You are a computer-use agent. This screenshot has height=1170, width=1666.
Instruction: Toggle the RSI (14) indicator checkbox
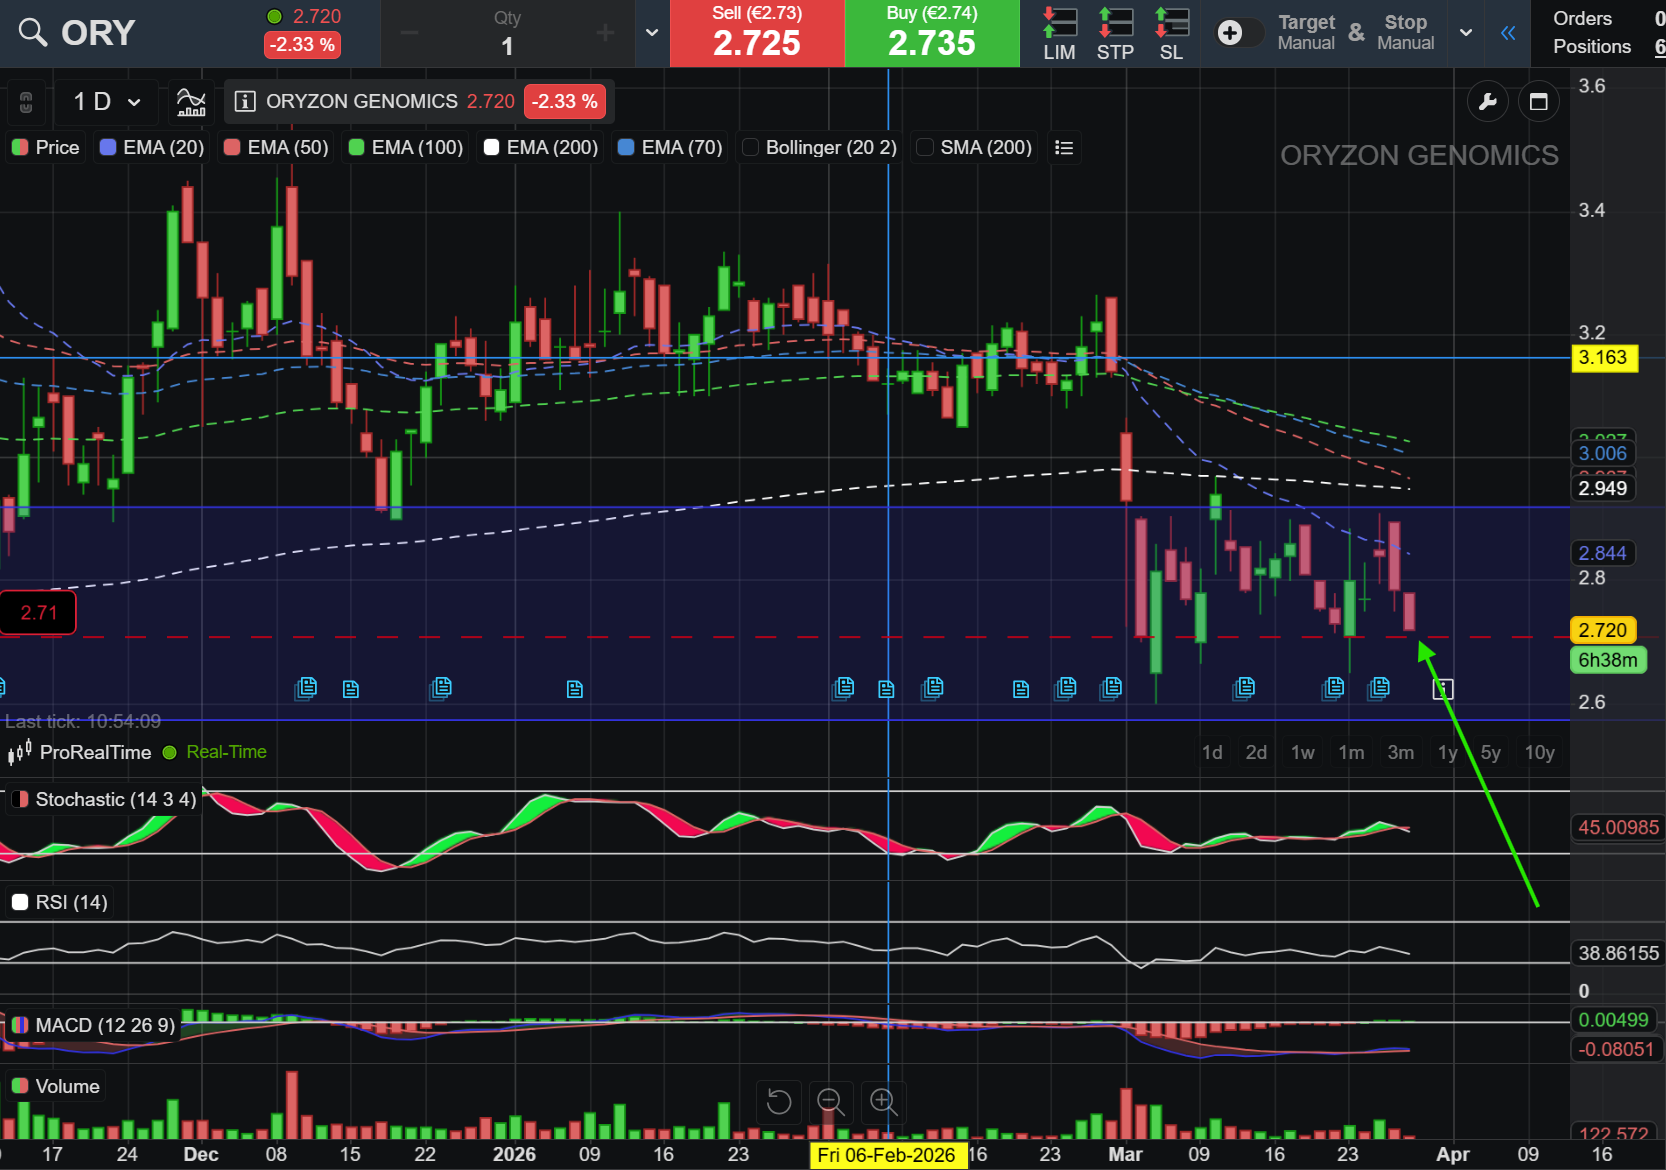click(x=20, y=901)
